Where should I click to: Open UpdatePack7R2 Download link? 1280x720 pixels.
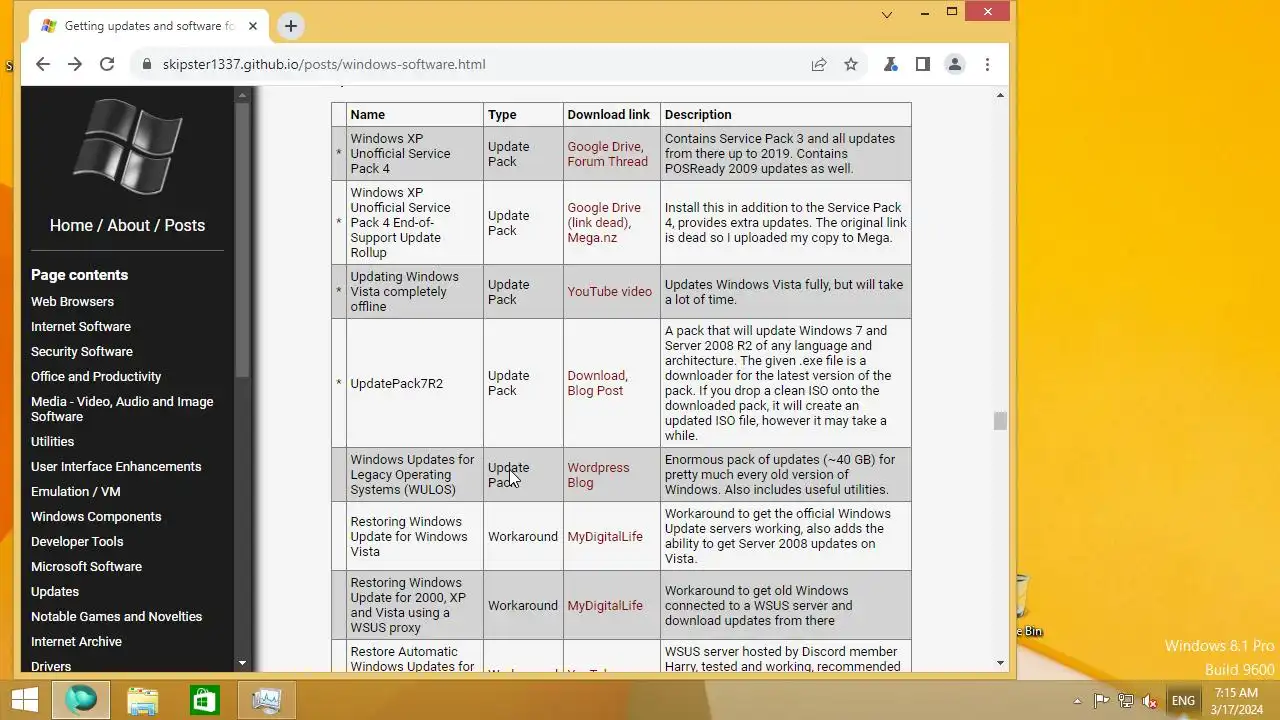click(x=596, y=375)
